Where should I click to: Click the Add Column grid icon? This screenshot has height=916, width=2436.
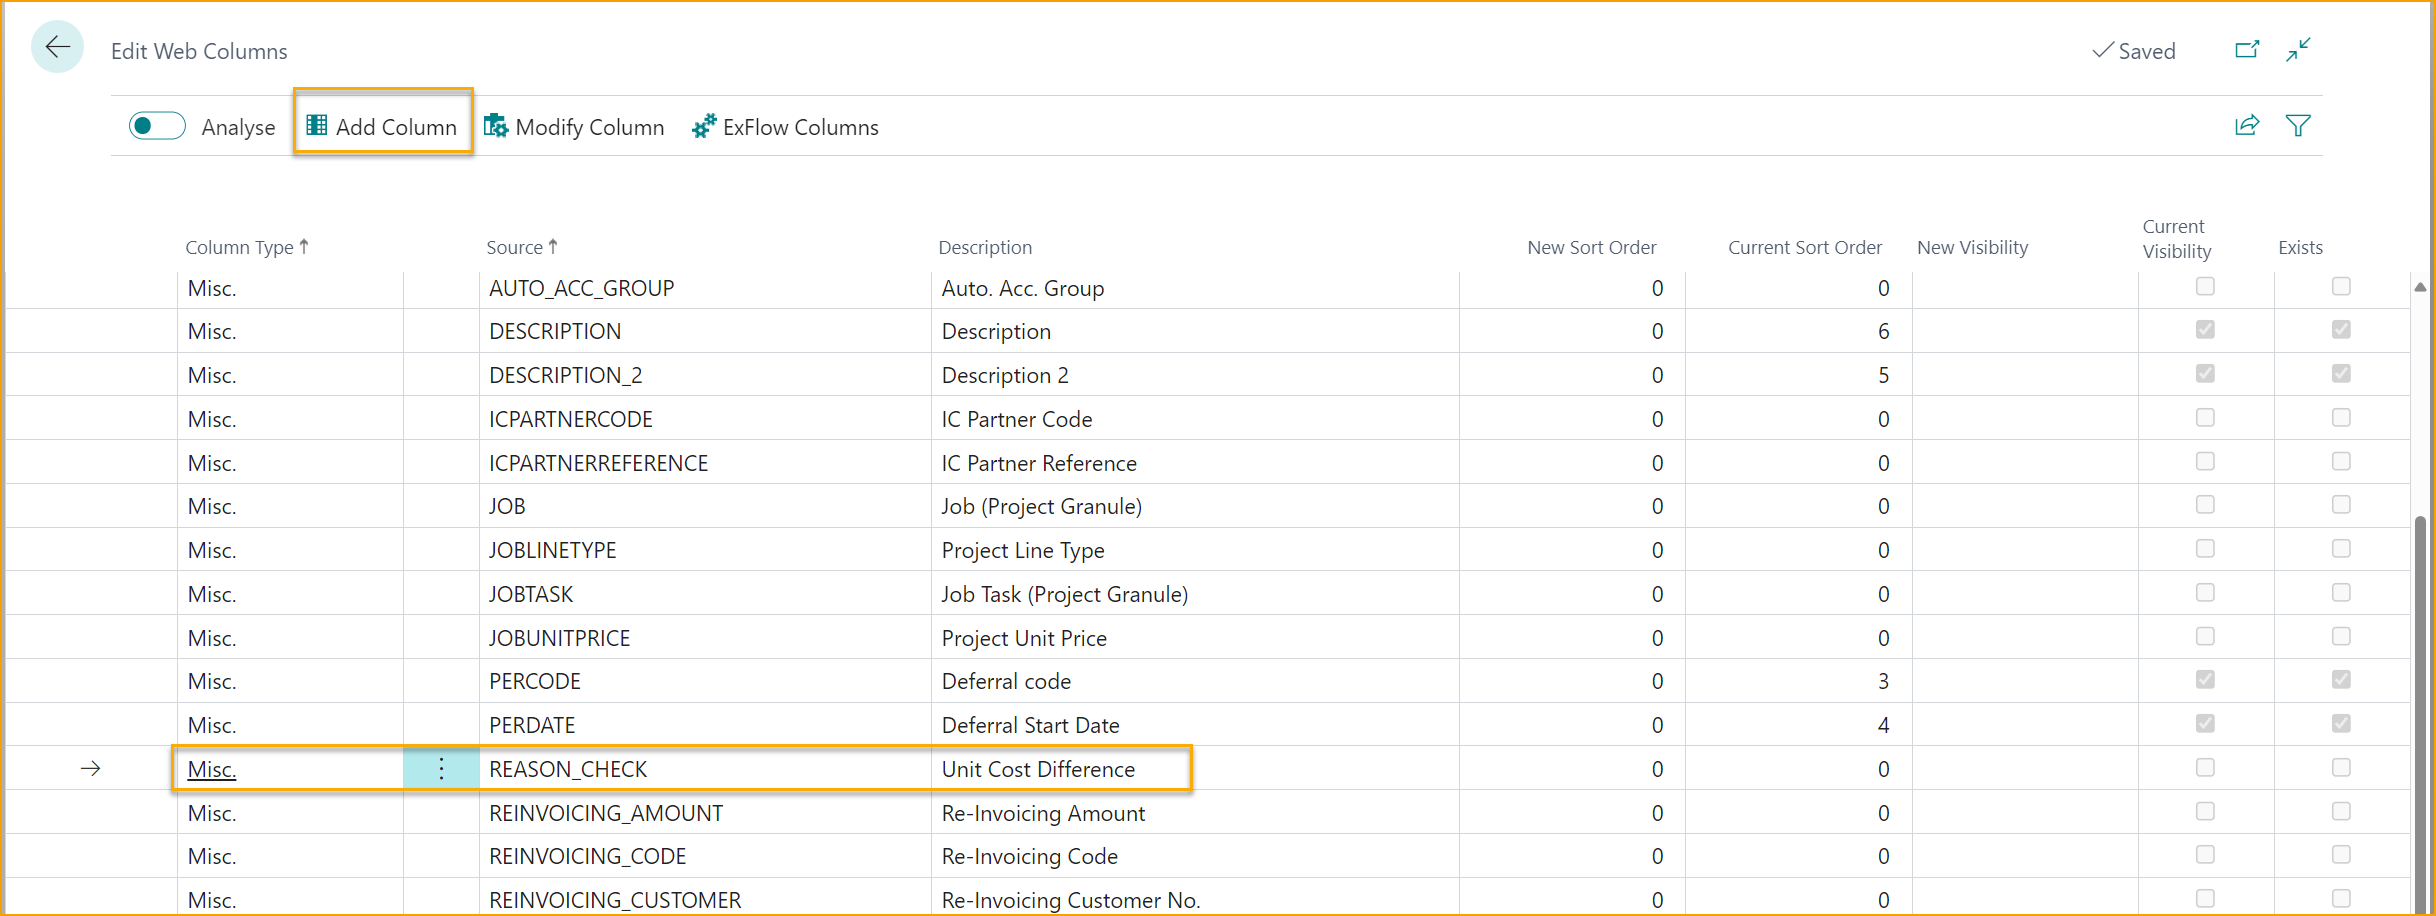click(x=317, y=126)
